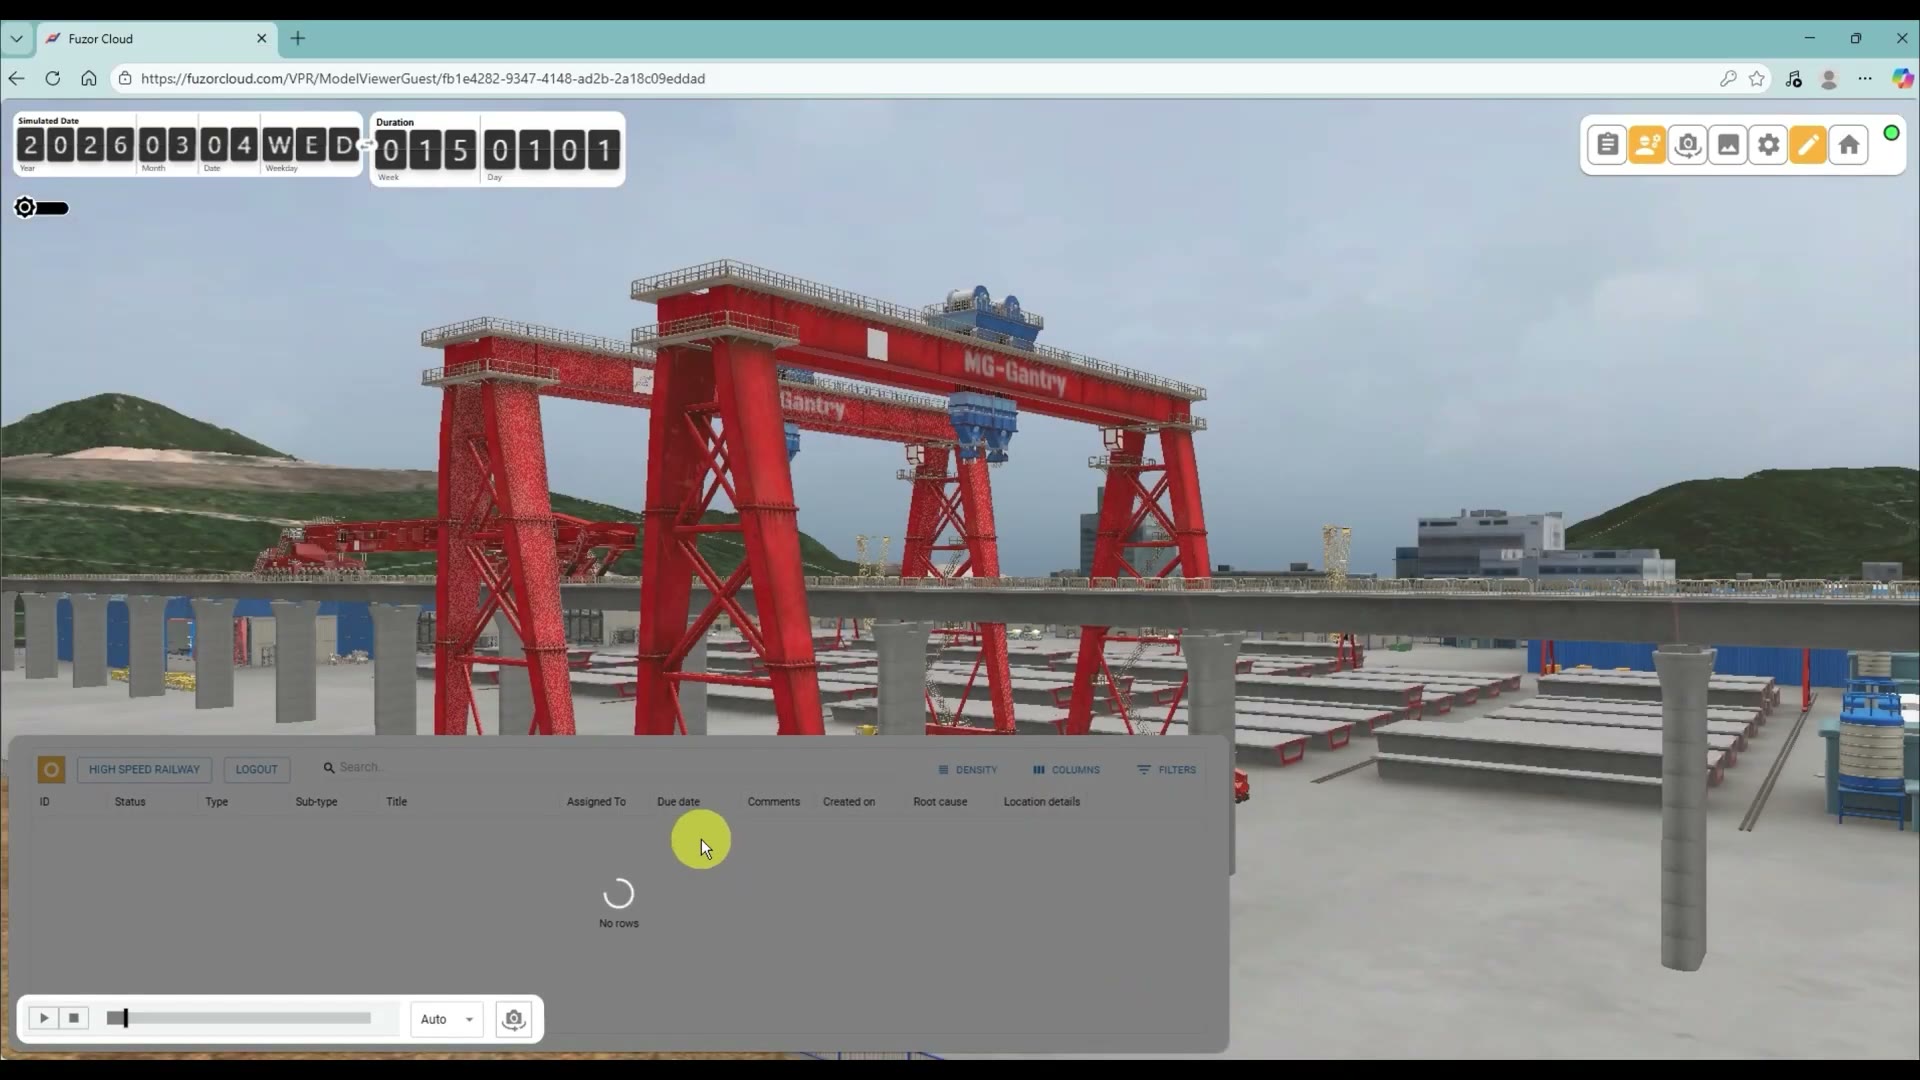
Task: Click the orange circle icon in issue panel
Action: coord(51,769)
